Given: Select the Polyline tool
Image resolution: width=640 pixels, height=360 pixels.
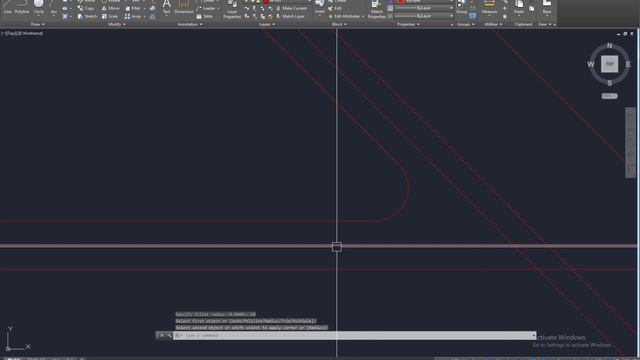Looking at the screenshot, I should click(22, 7).
